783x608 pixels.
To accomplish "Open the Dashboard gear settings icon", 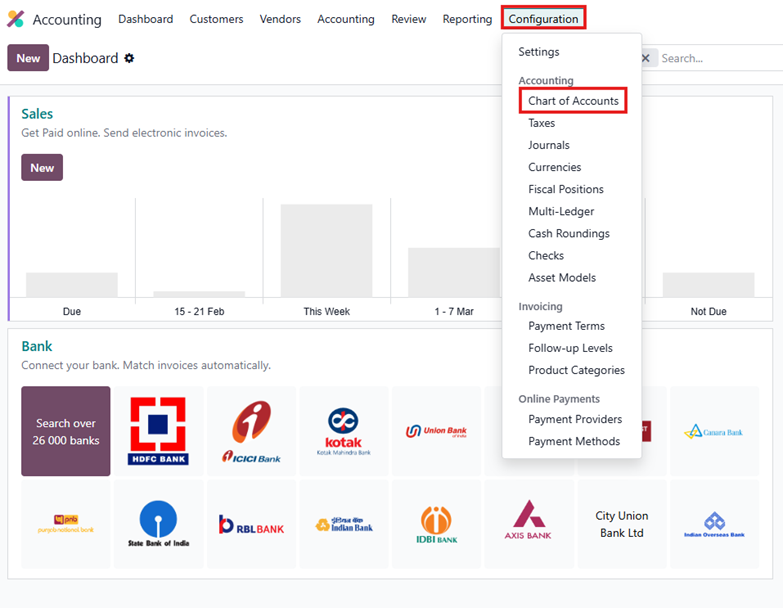I will (x=129, y=59).
